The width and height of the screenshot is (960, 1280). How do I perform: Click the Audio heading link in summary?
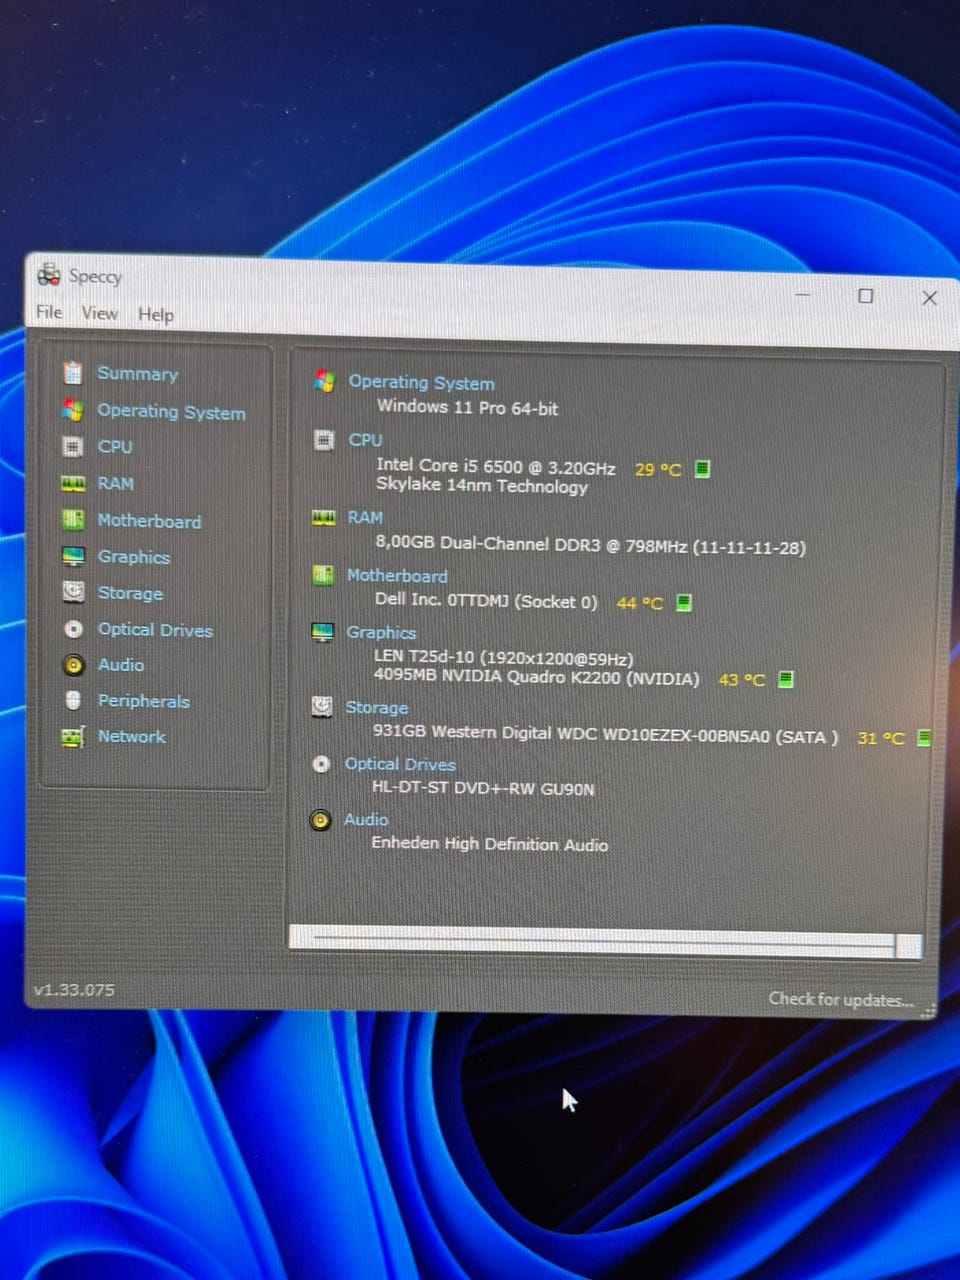[x=366, y=819]
